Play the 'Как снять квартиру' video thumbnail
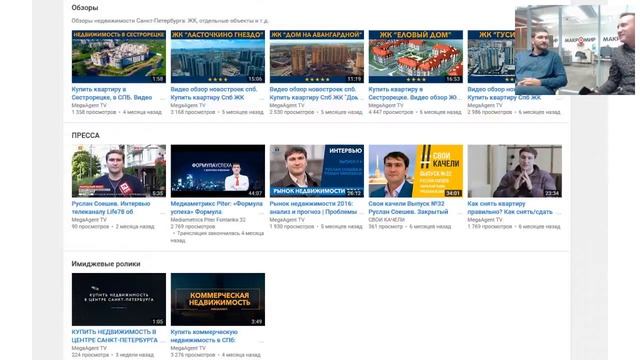The image size is (640, 360). 515,171
